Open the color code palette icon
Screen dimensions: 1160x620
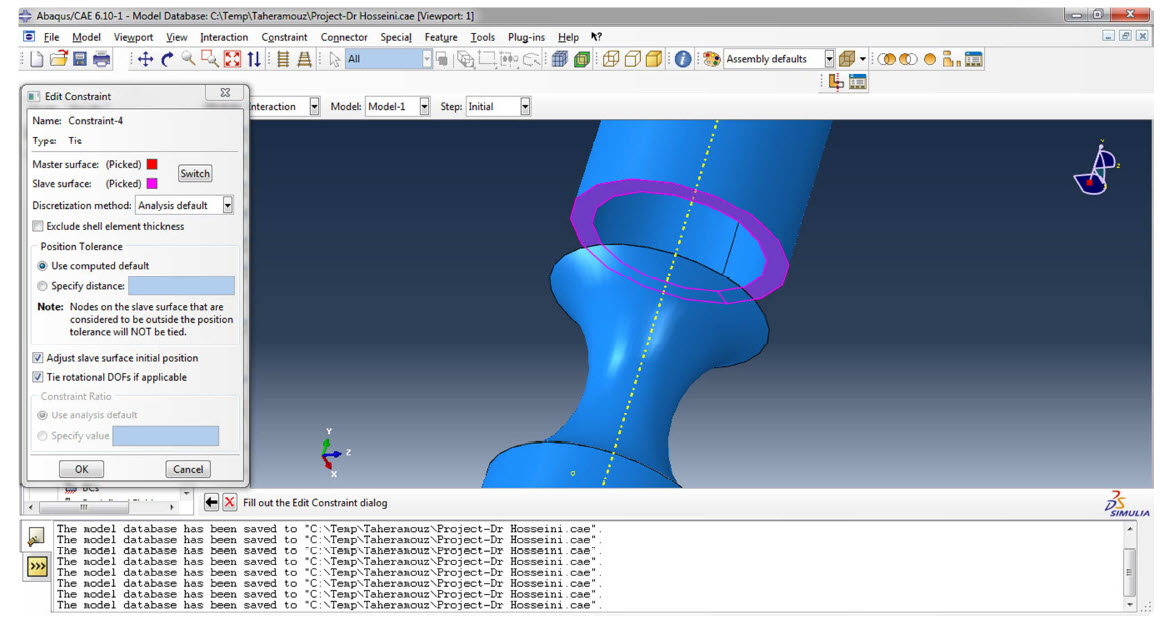(712, 59)
